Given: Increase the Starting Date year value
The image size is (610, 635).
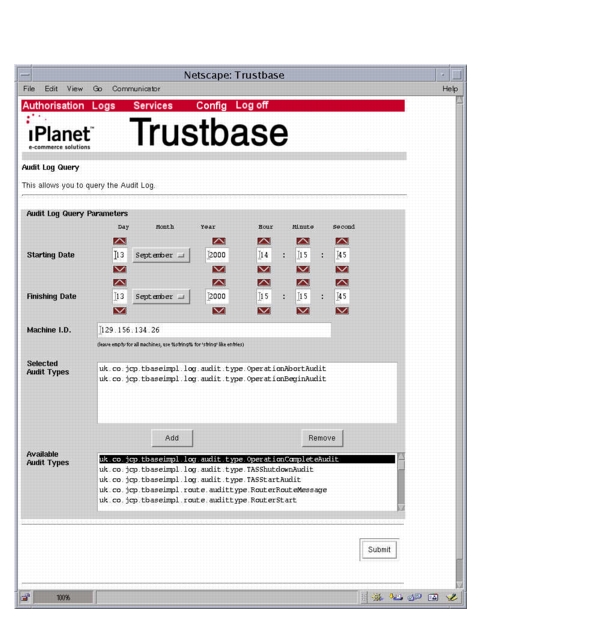Looking at the screenshot, I should click(x=219, y=241).
